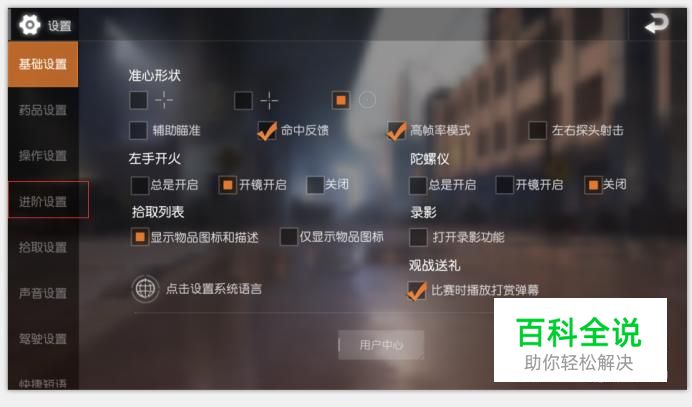Image resolution: width=692 pixels, height=407 pixels.
Task: Choose 仅显示物品图标 for pickup list
Action: coord(289,237)
